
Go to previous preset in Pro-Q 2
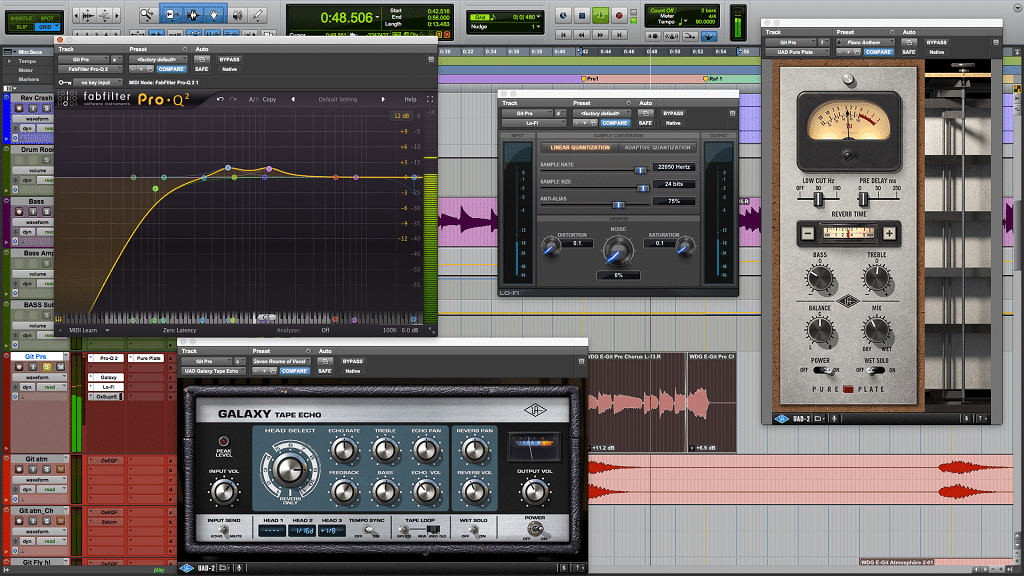click(x=293, y=99)
